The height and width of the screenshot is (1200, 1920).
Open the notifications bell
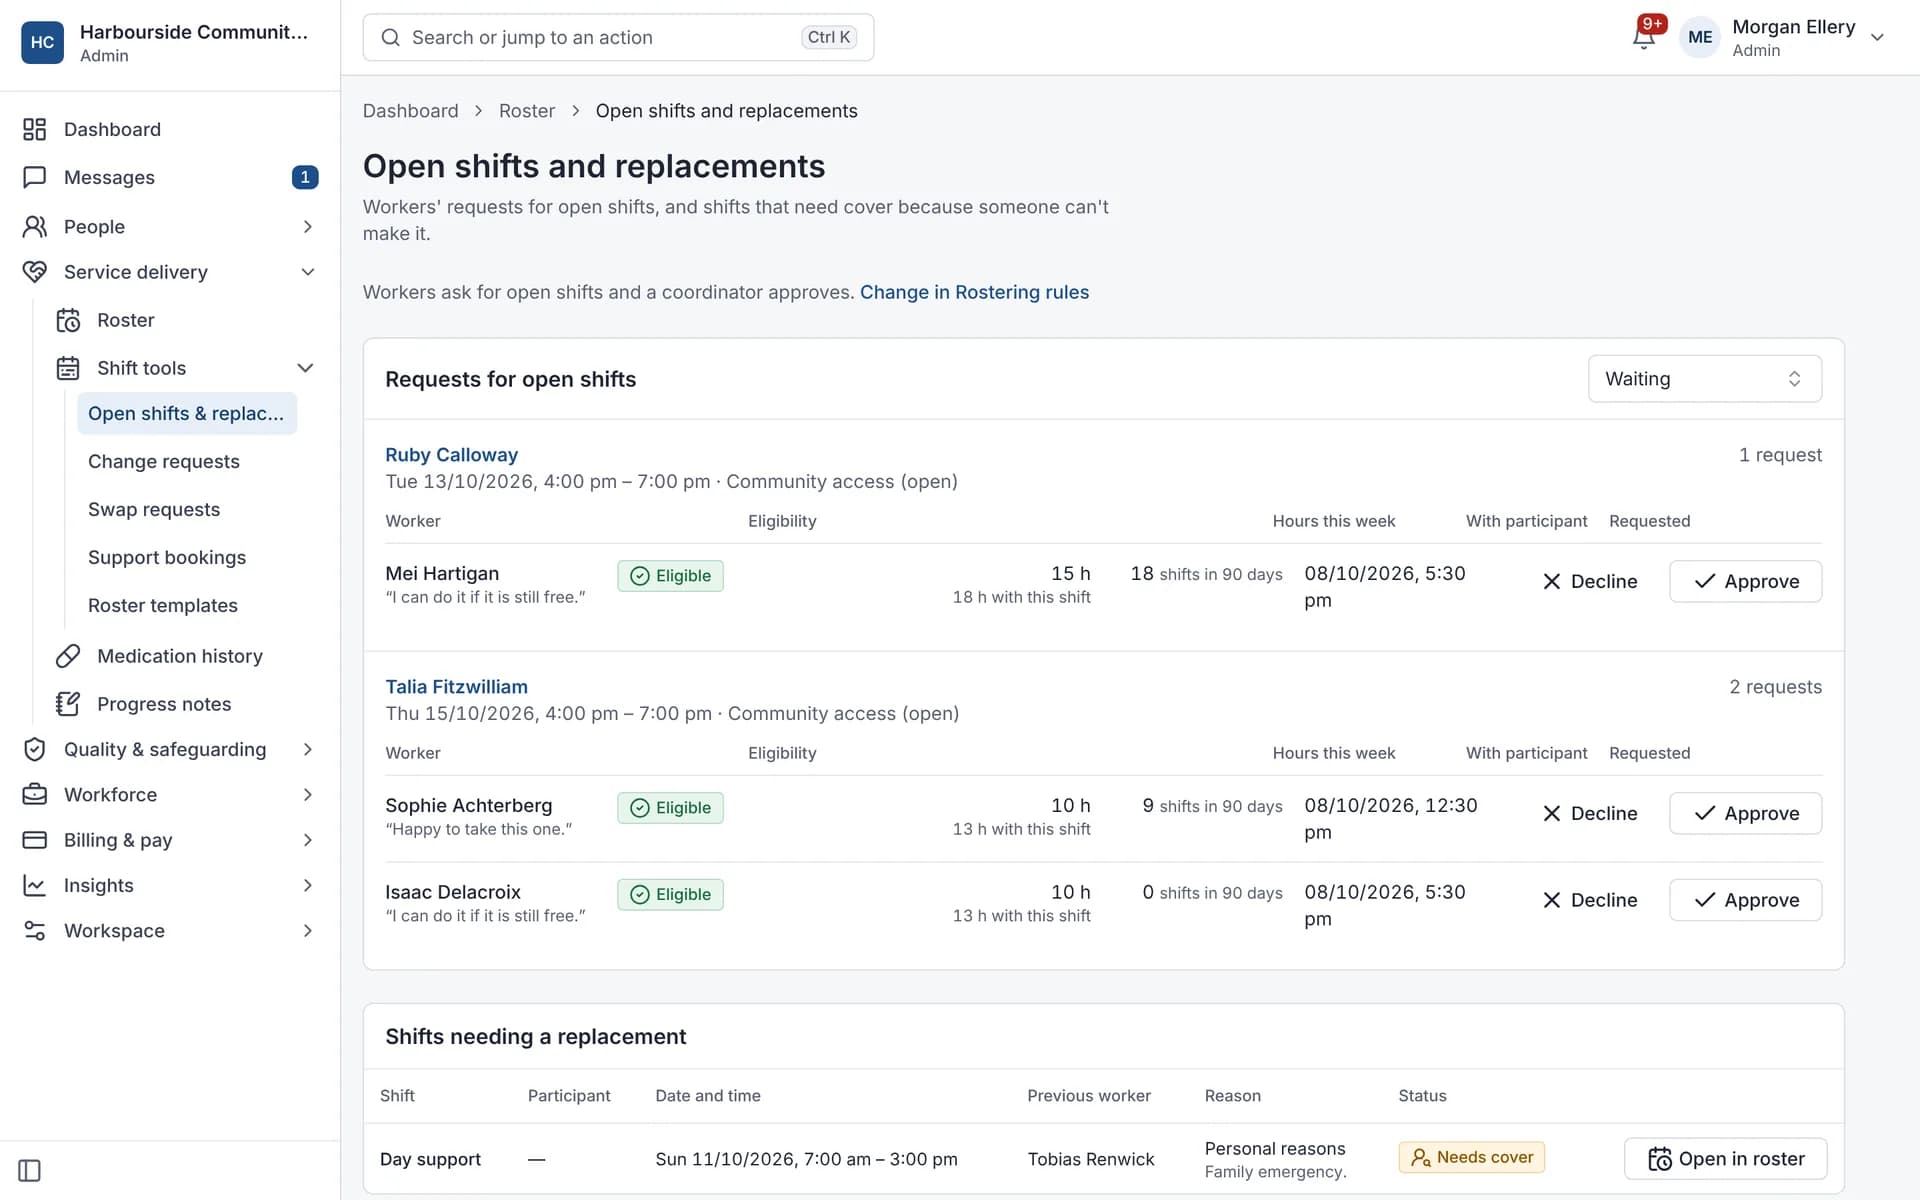click(1644, 37)
